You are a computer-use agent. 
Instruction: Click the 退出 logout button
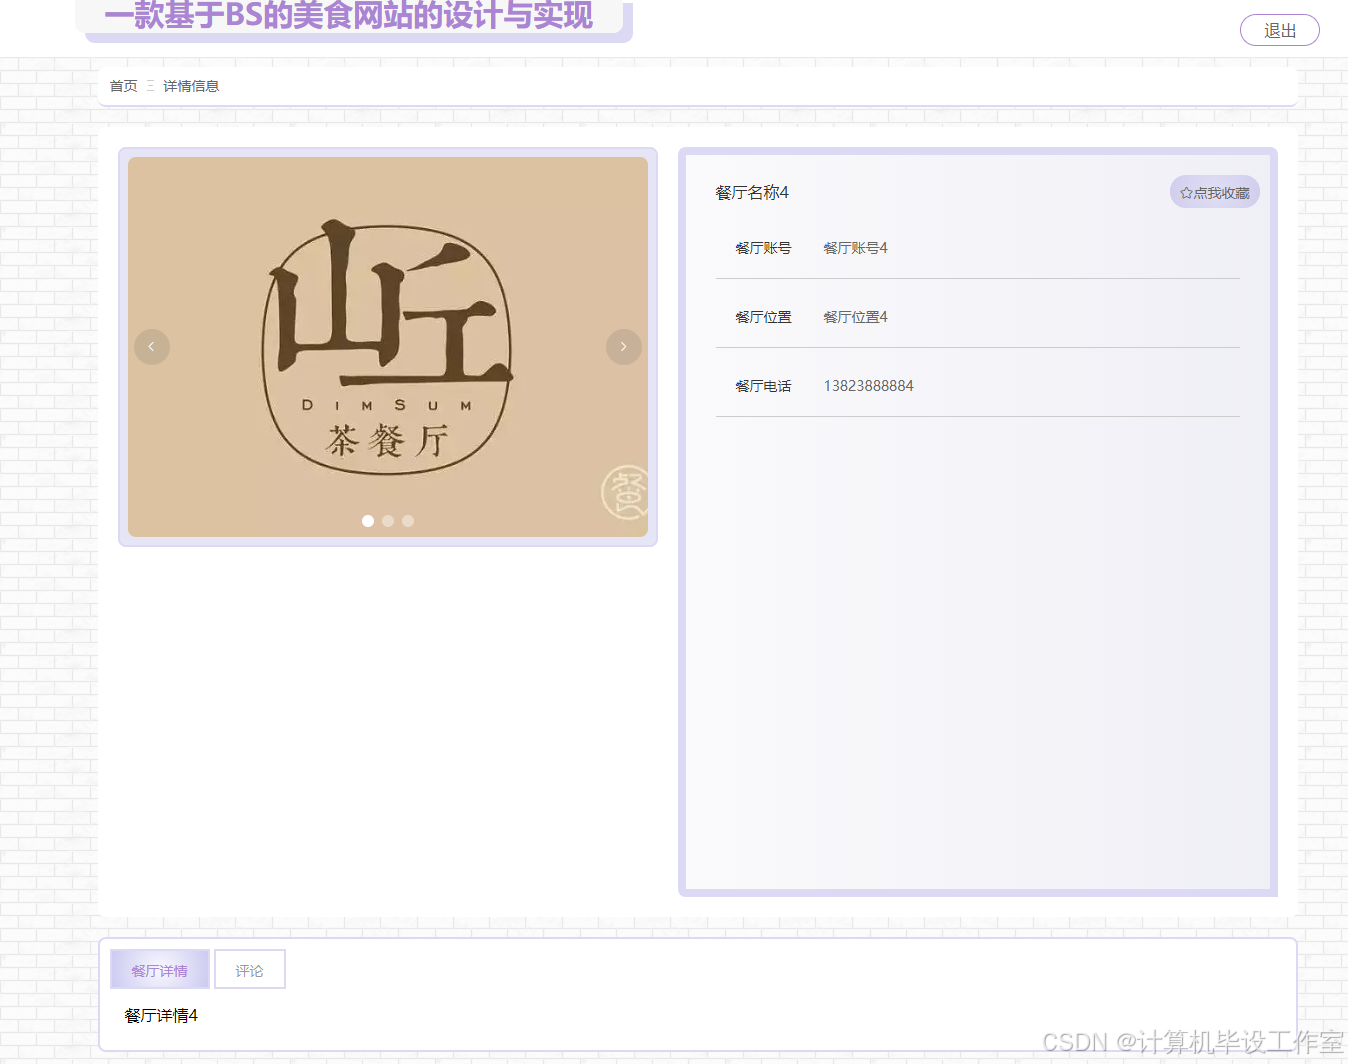pos(1279,30)
